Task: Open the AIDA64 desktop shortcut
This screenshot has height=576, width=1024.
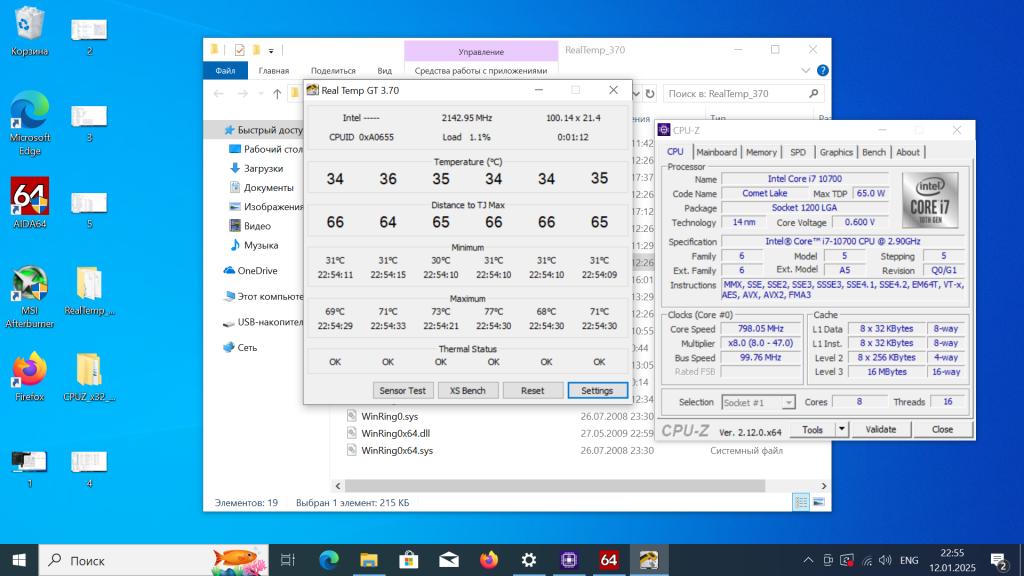Action: 29,203
